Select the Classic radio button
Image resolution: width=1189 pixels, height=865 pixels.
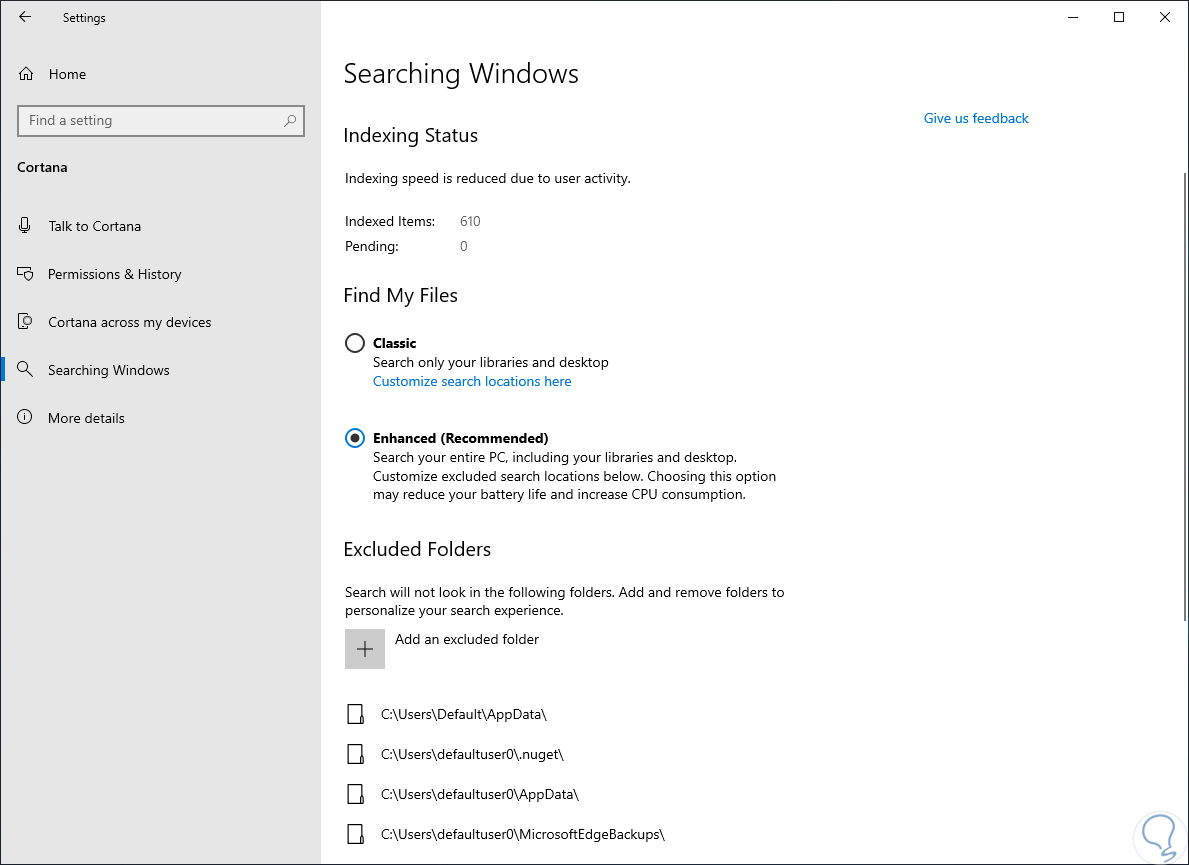(x=355, y=343)
